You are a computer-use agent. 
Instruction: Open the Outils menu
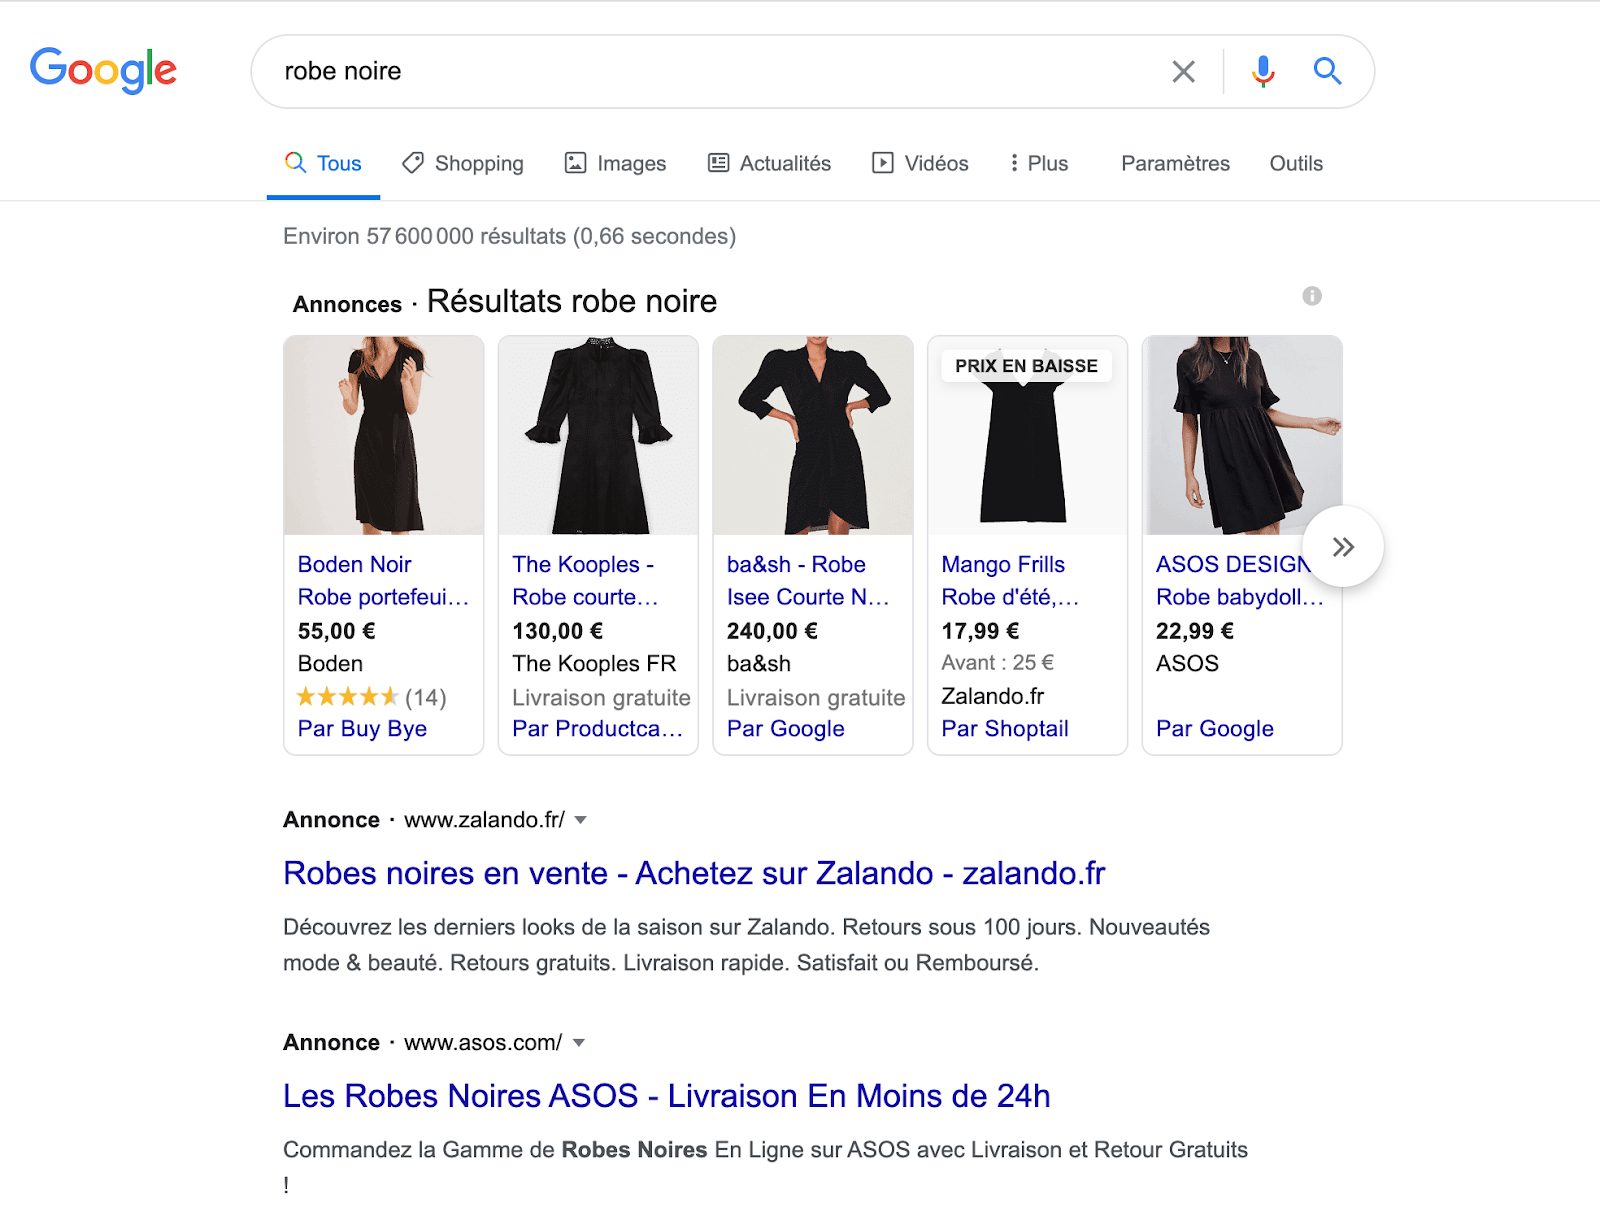click(1296, 163)
